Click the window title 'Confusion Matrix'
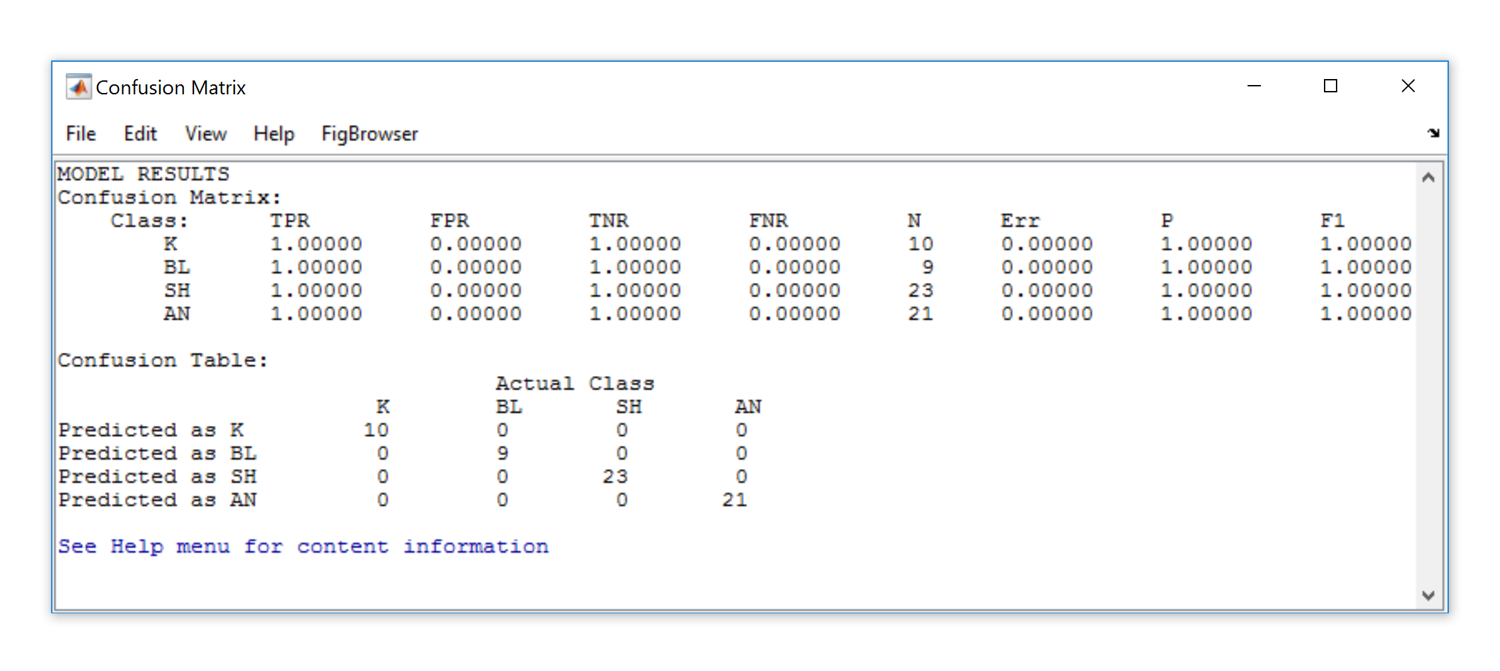The image size is (1500, 671). [x=171, y=88]
